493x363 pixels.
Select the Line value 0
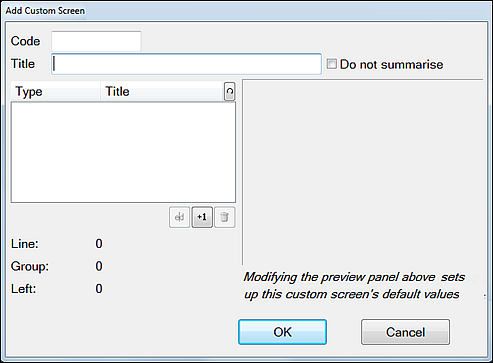pyautogui.click(x=99, y=244)
